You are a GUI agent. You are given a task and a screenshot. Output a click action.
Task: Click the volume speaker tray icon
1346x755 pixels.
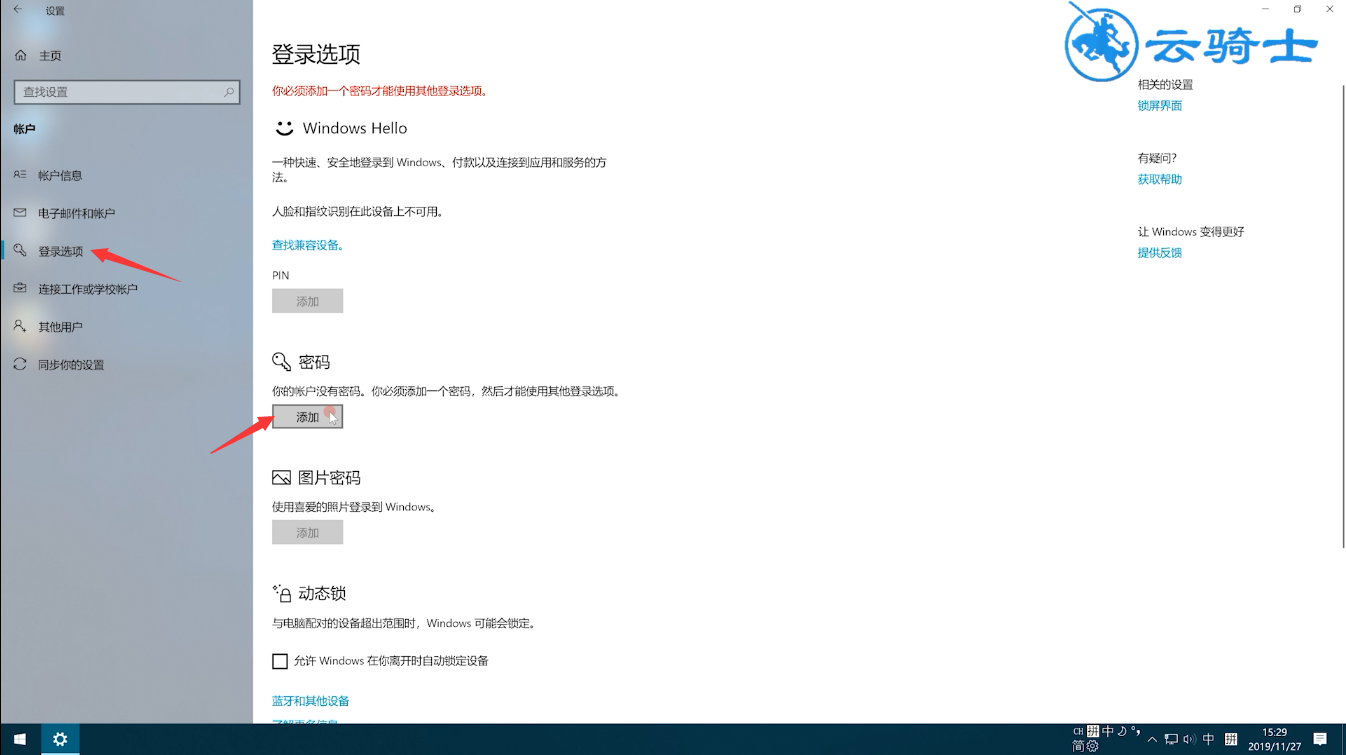point(1189,739)
